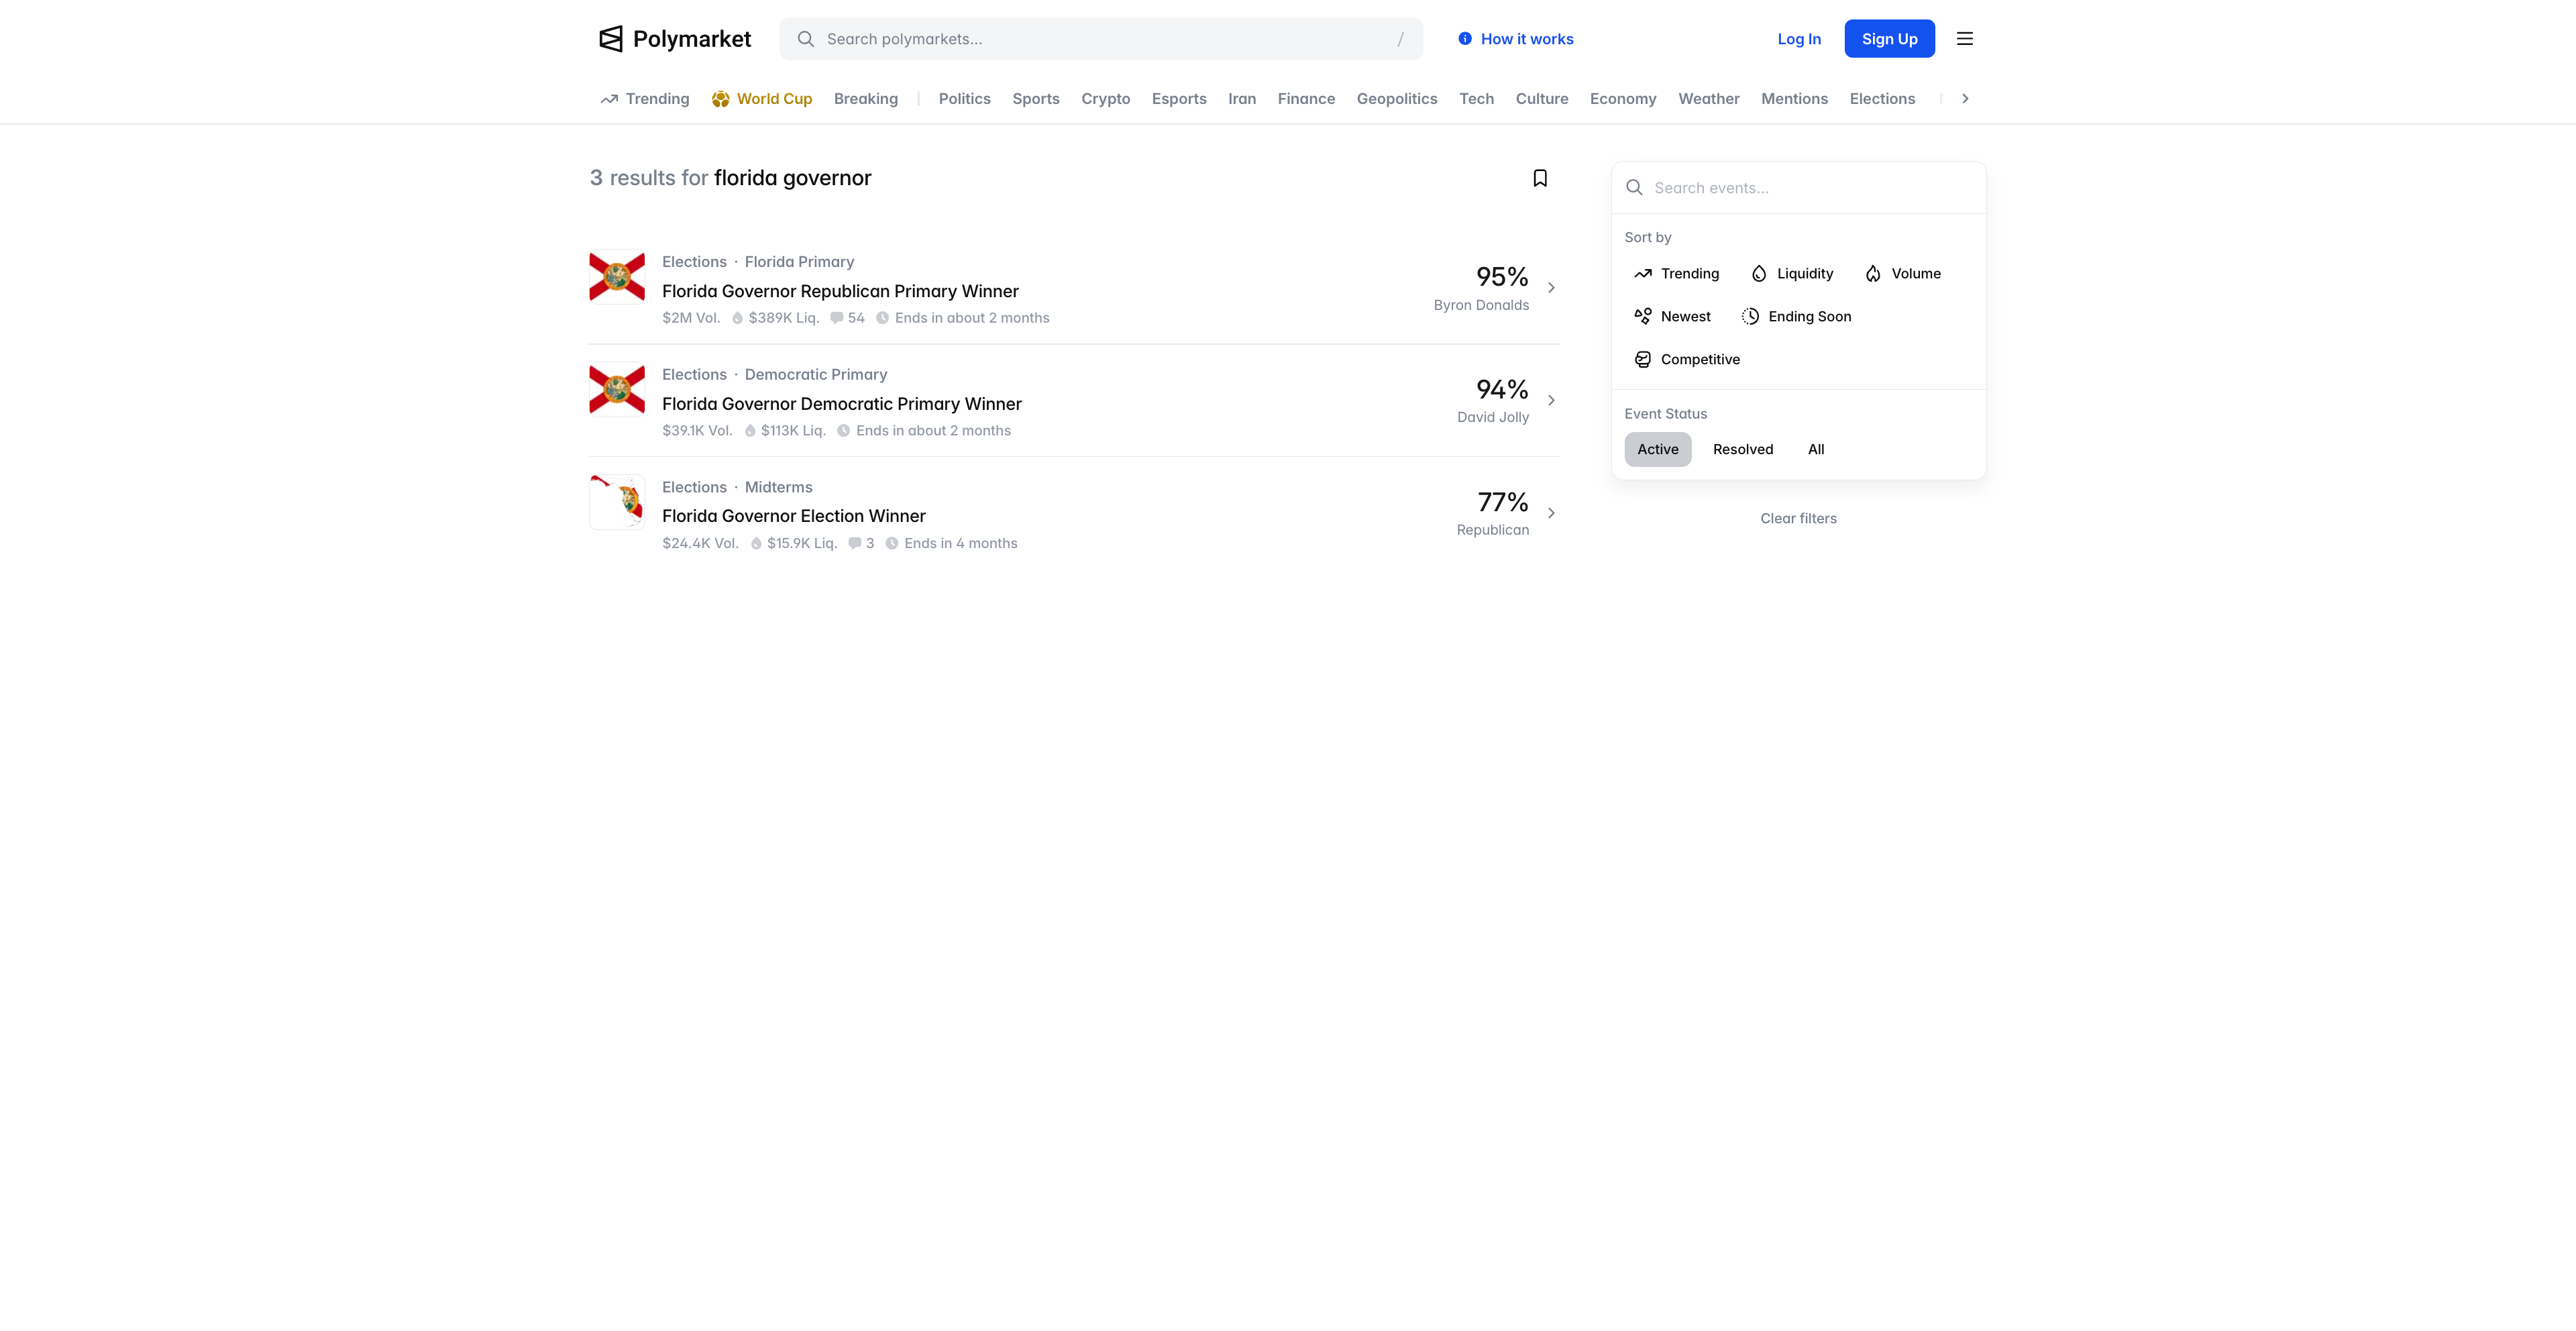Click the 94% David Jolly odds
The image size is (2576, 1331).
click(1492, 401)
